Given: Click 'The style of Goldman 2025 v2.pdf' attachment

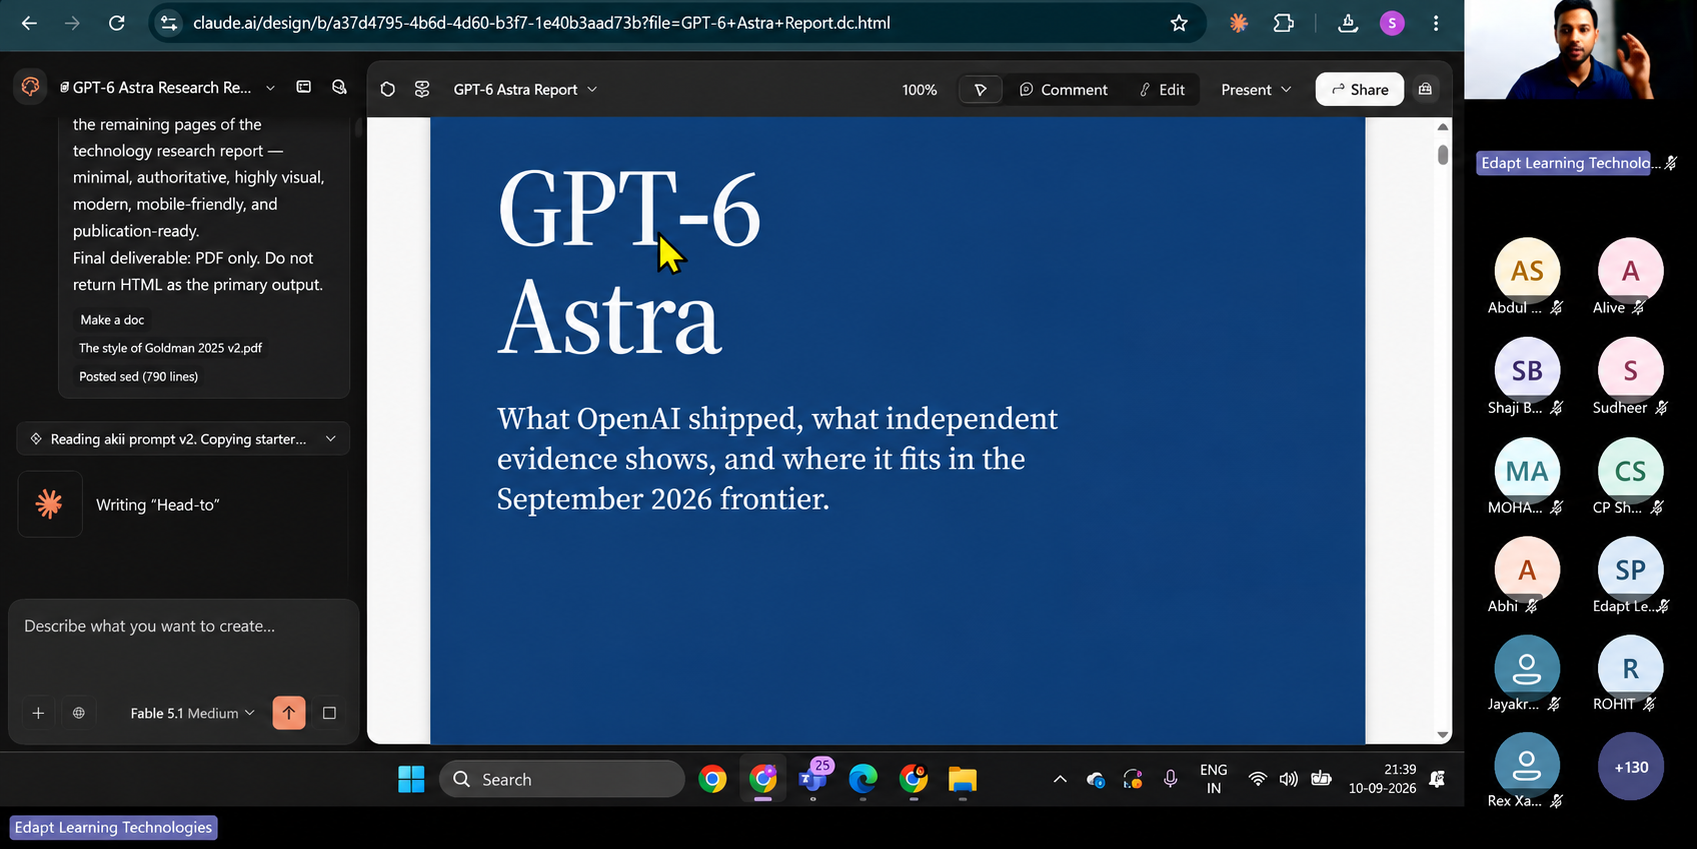Looking at the screenshot, I should point(170,348).
